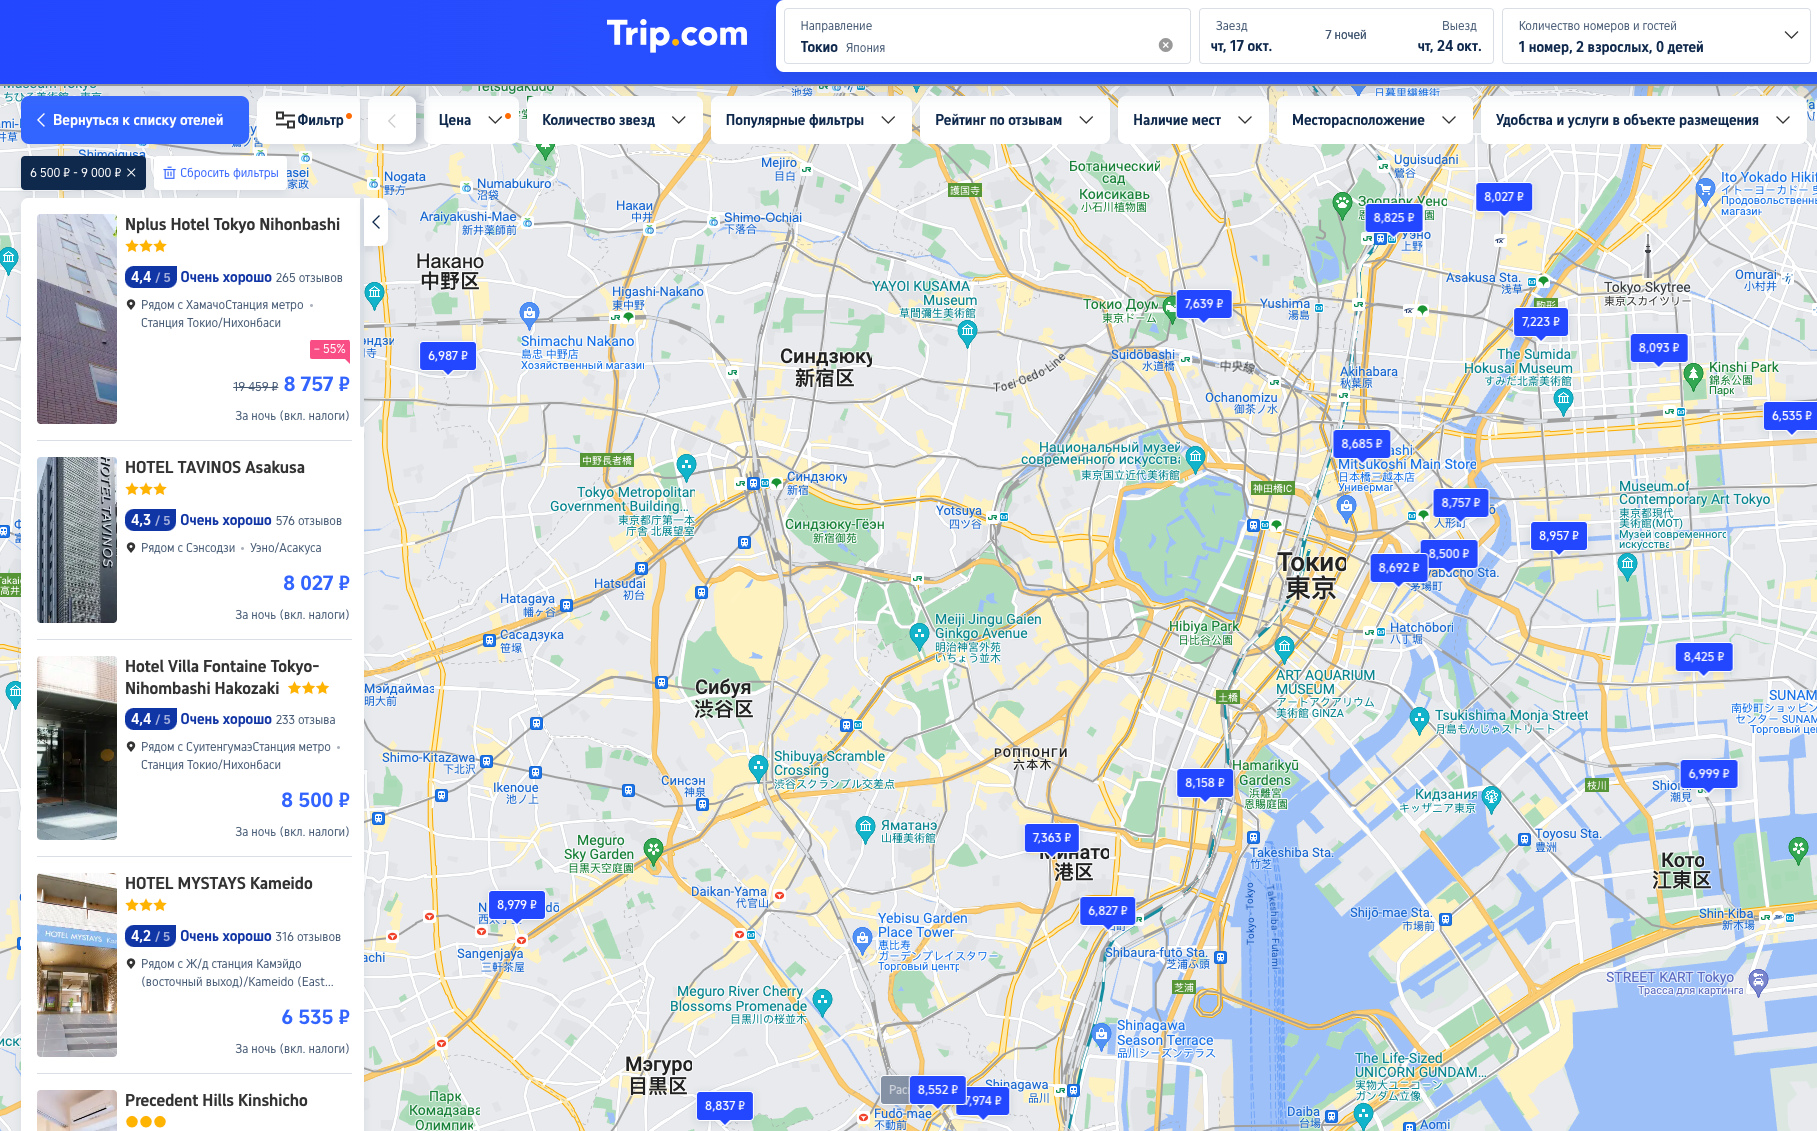The width and height of the screenshot is (1817, 1131).
Task: Select the 8,825 ₽ map price marker
Action: click(1393, 218)
